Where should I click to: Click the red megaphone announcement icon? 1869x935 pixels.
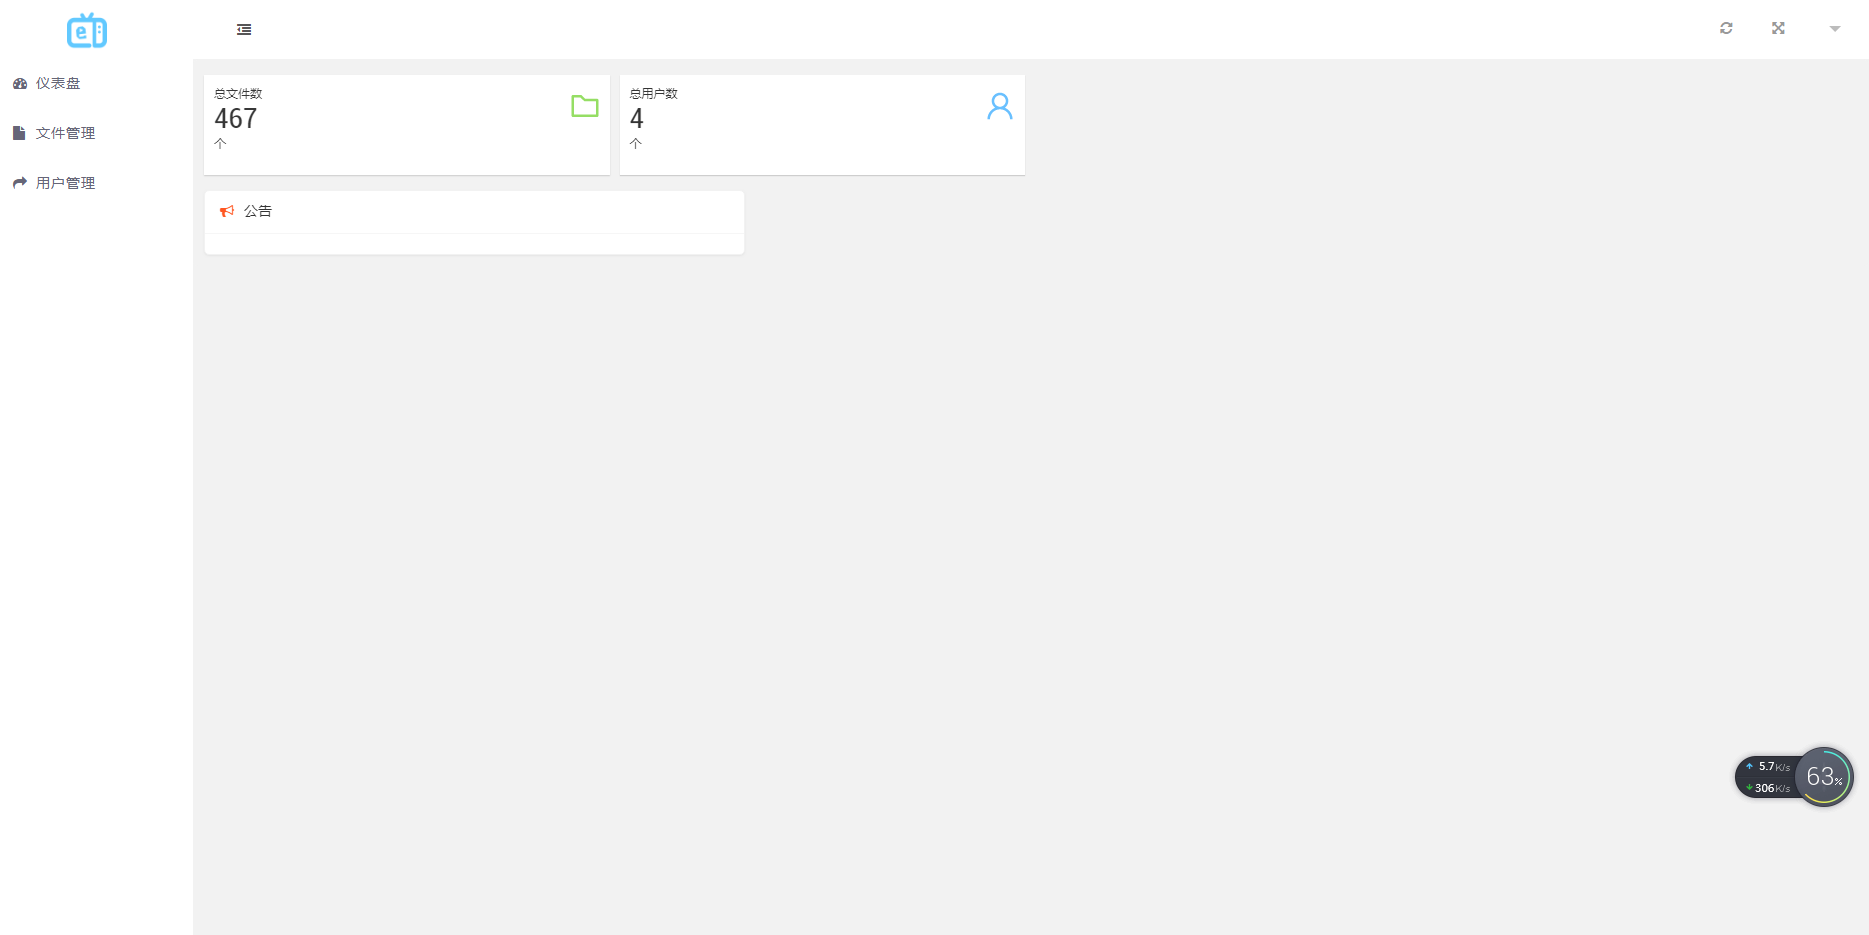227,211
